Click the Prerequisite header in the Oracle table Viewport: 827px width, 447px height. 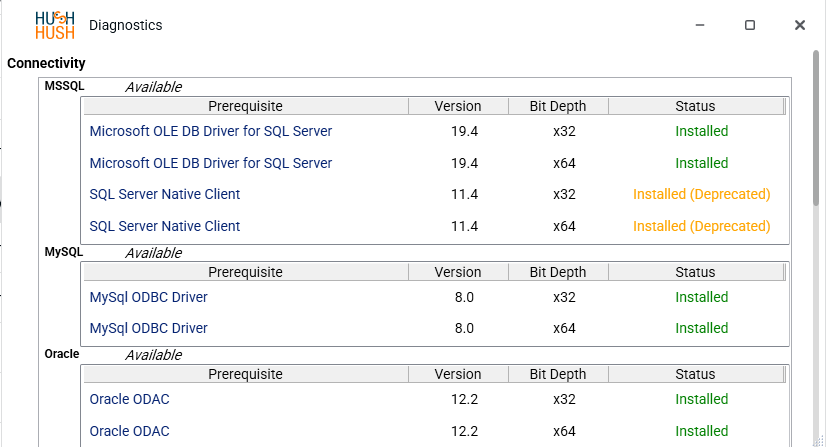(x=245, y=374)
